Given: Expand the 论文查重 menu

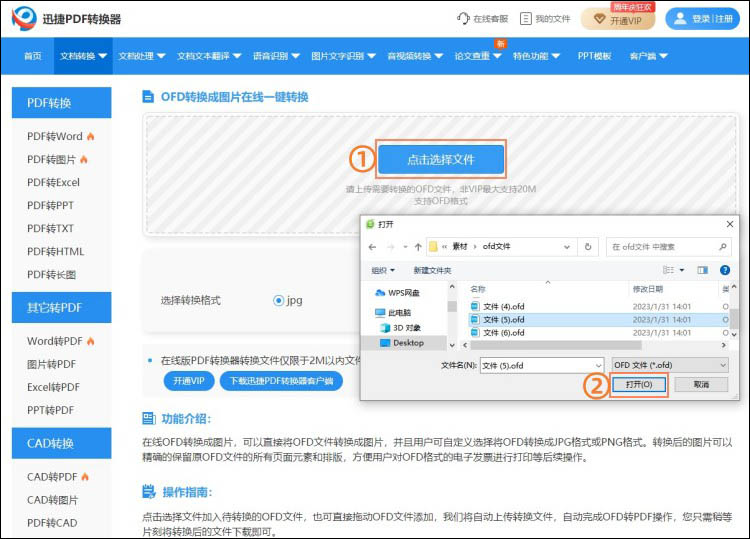Looking at the screenshot, I should (477, 56).
